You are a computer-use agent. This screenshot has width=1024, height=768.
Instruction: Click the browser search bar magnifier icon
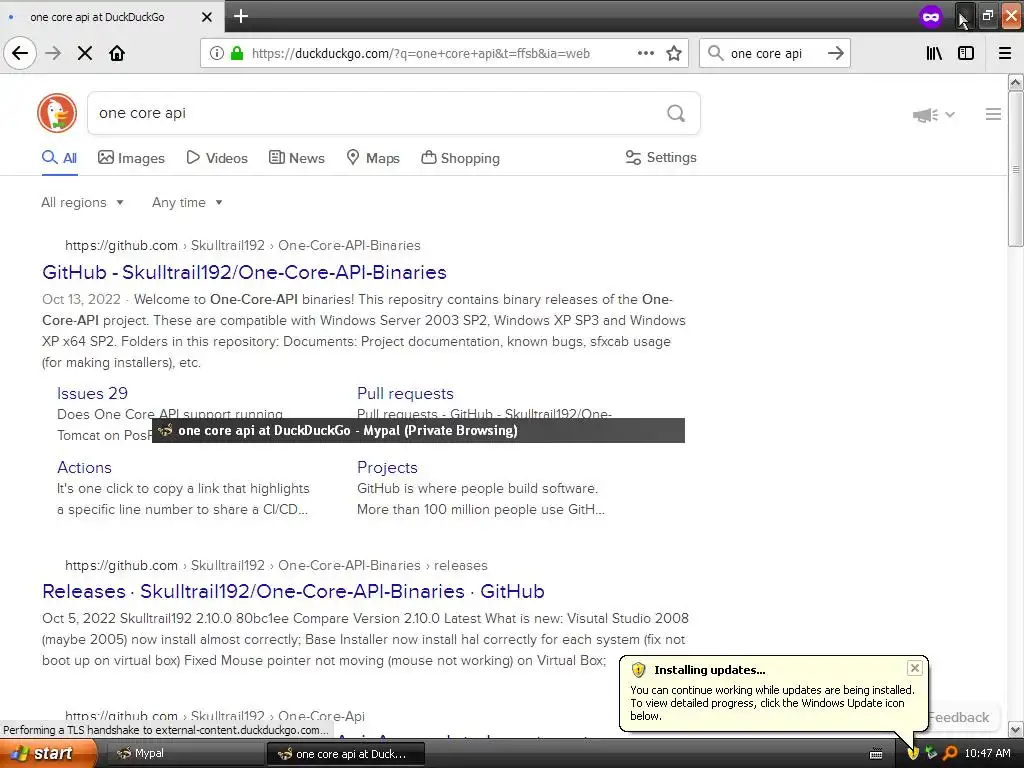click(715, 53)
